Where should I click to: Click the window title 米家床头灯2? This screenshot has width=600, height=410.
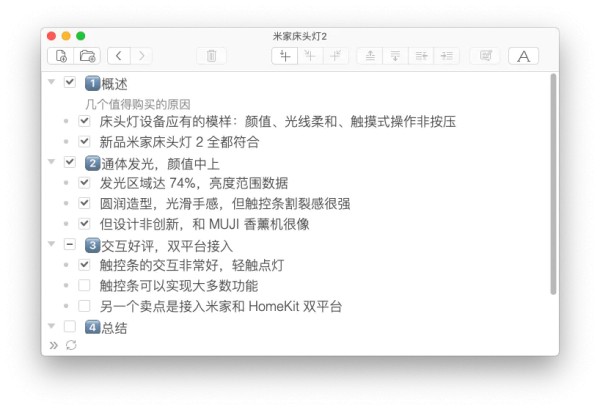300,37
